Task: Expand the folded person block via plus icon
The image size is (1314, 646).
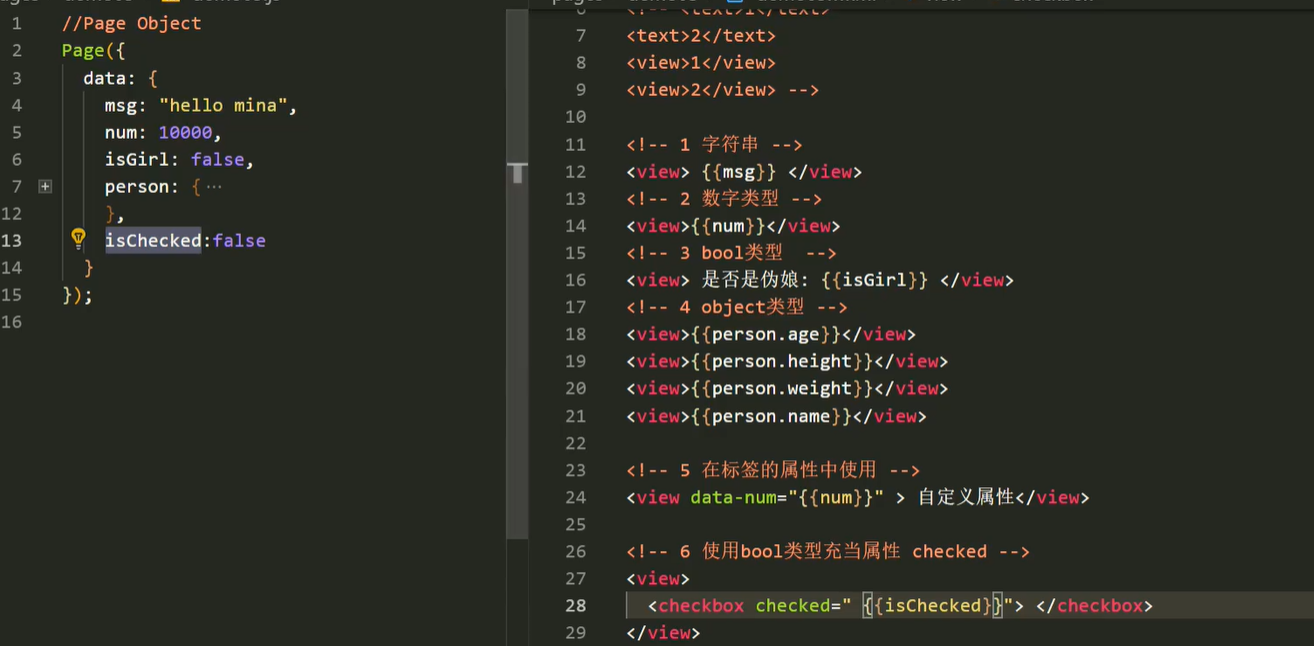Action: tap(45, 186)
